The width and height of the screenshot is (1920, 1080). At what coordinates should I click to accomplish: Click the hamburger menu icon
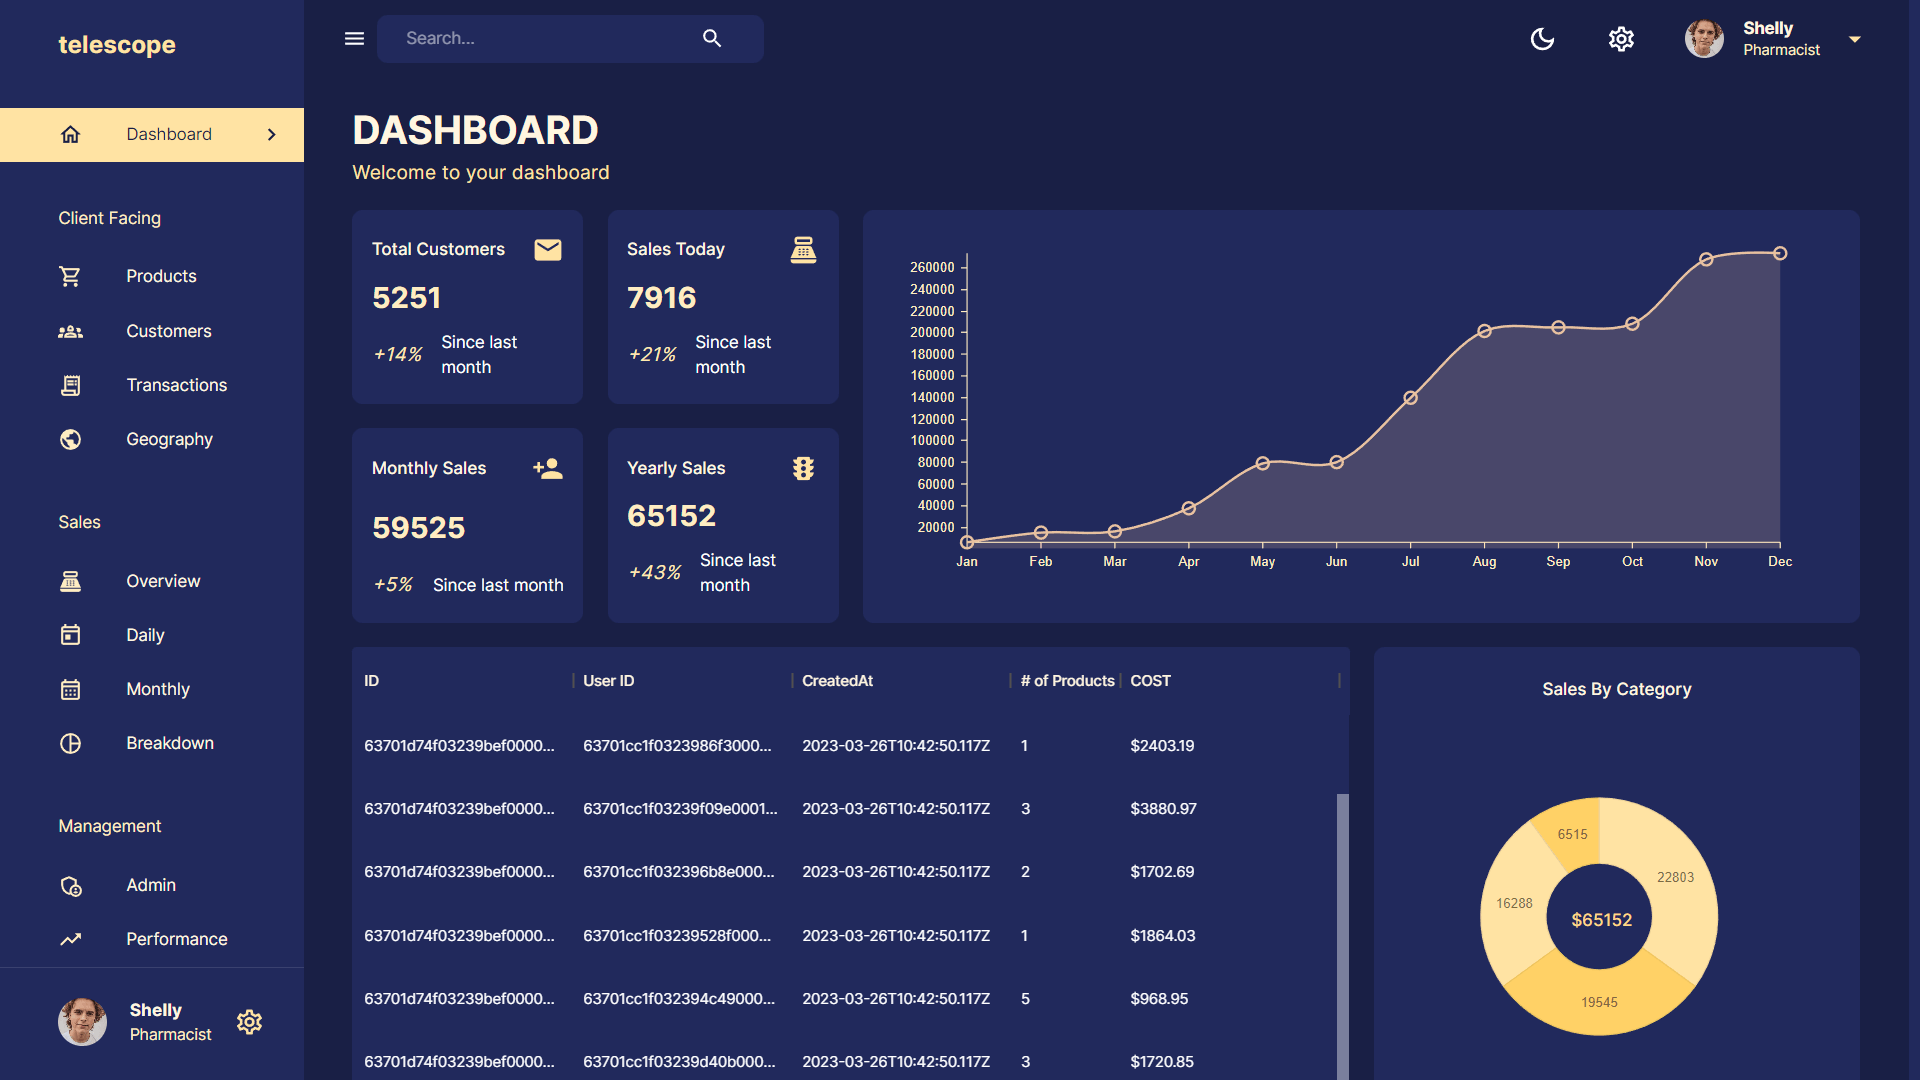point(354,39)
